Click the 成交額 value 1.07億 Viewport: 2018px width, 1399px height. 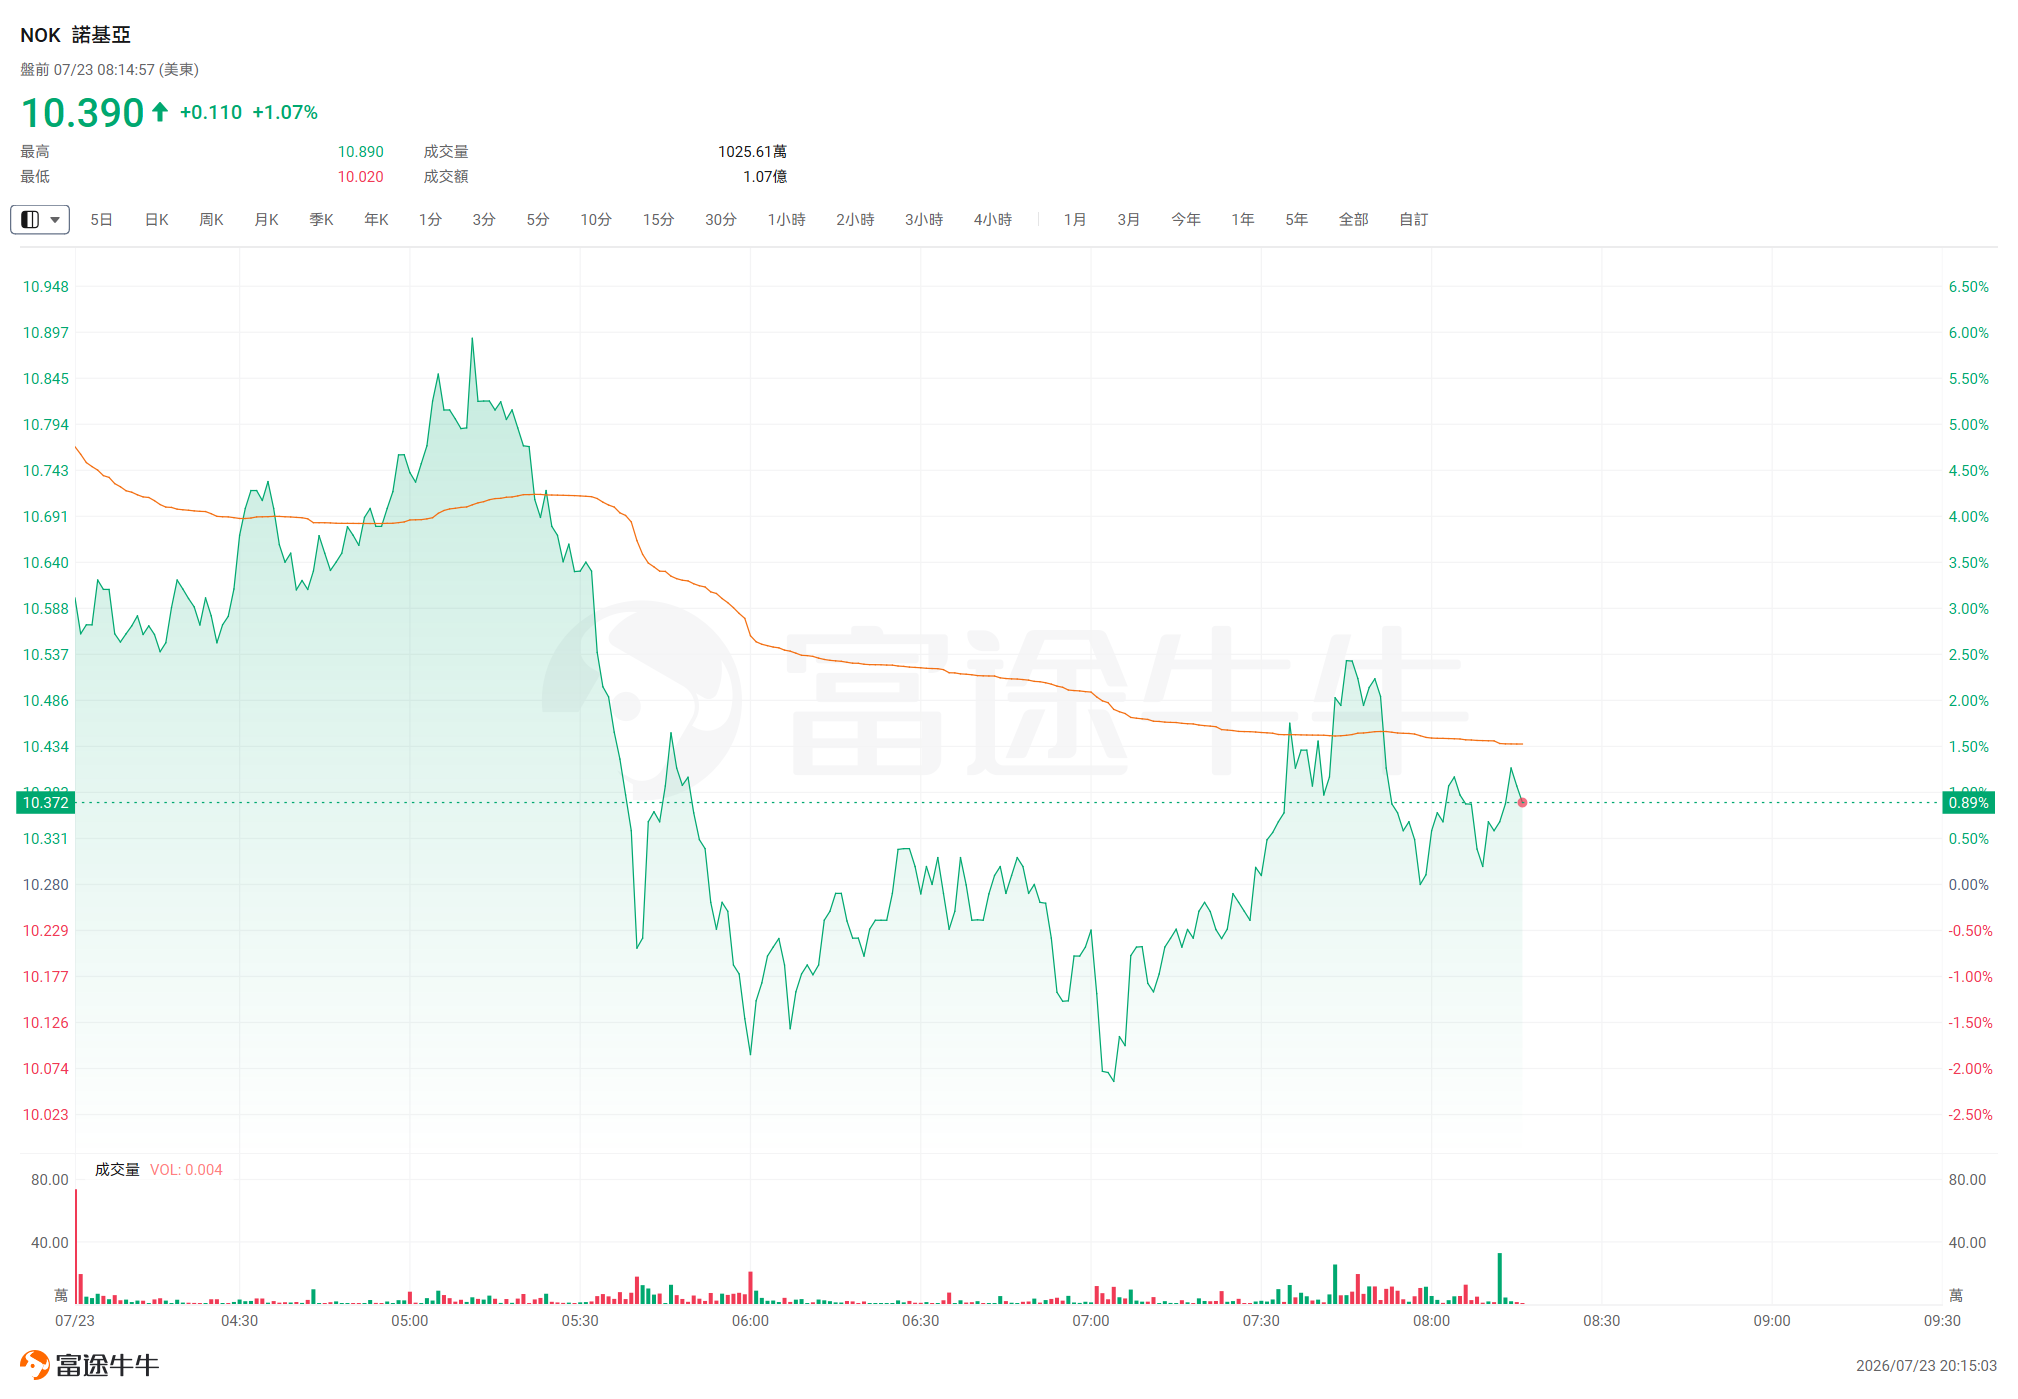tap(765, 177)
